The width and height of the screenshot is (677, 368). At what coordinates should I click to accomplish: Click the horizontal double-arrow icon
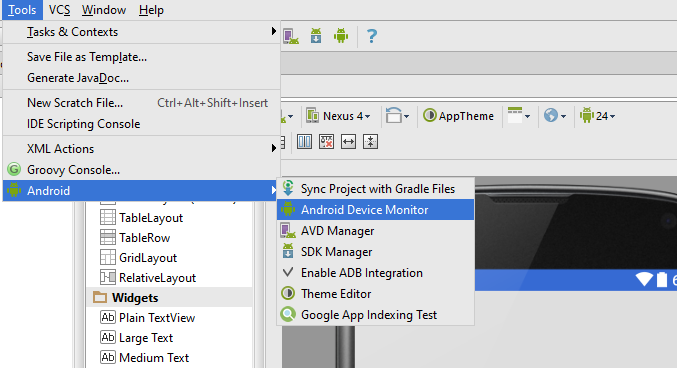[x=348, y=142]
